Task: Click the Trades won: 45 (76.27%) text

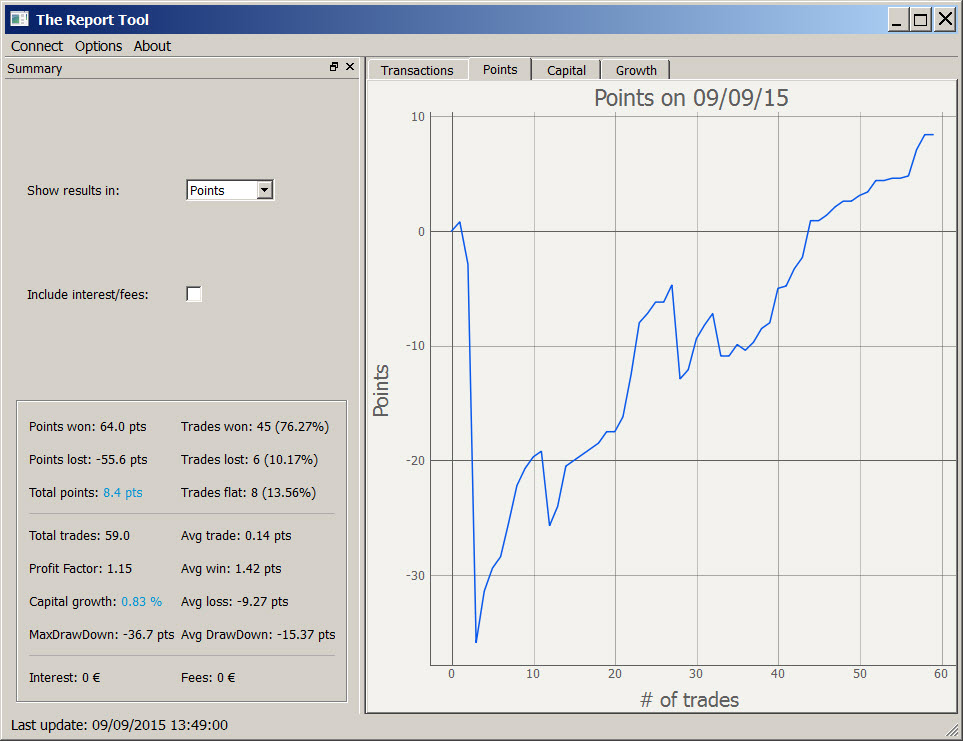Action: tap(255, 427)
